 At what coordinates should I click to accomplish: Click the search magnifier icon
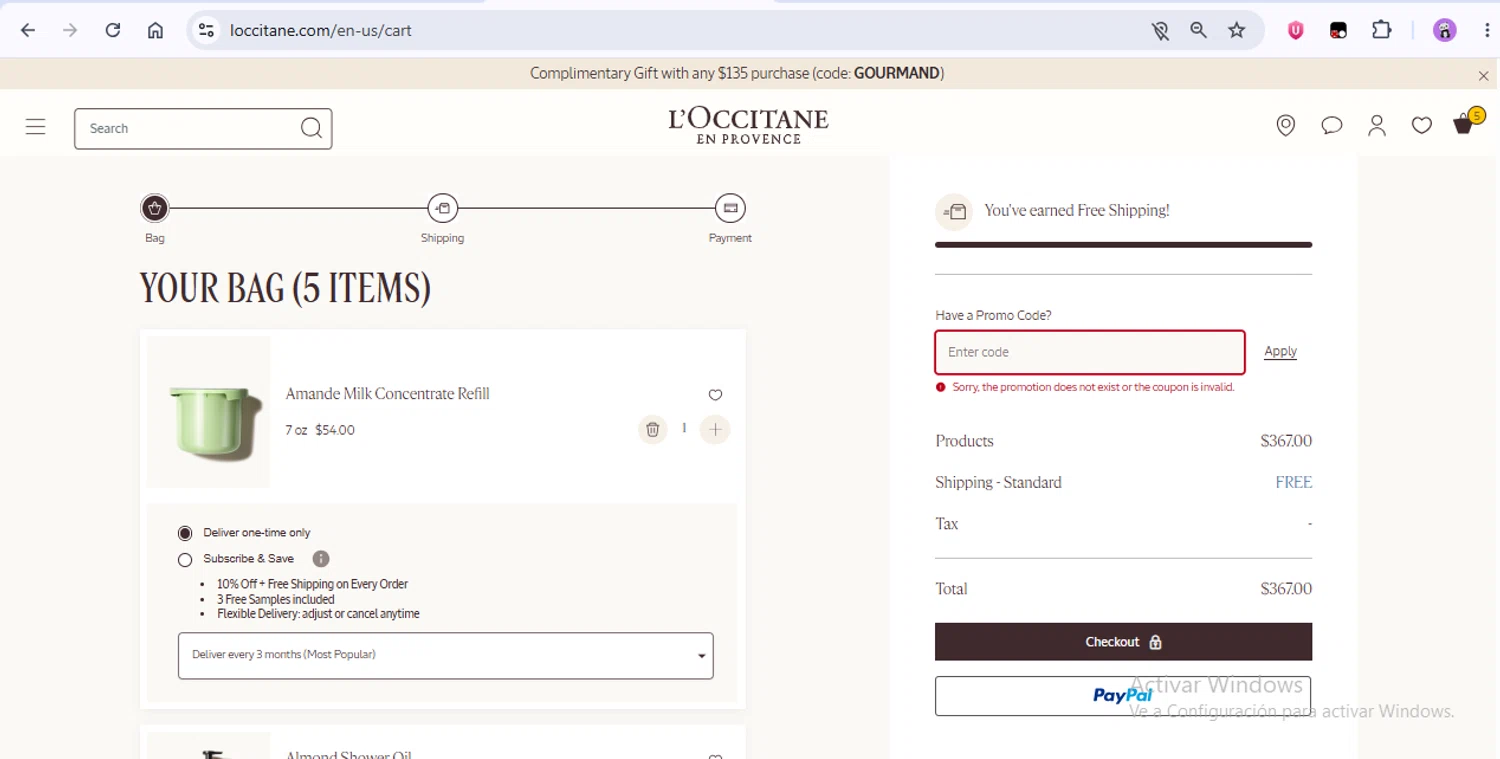(311, 128)
